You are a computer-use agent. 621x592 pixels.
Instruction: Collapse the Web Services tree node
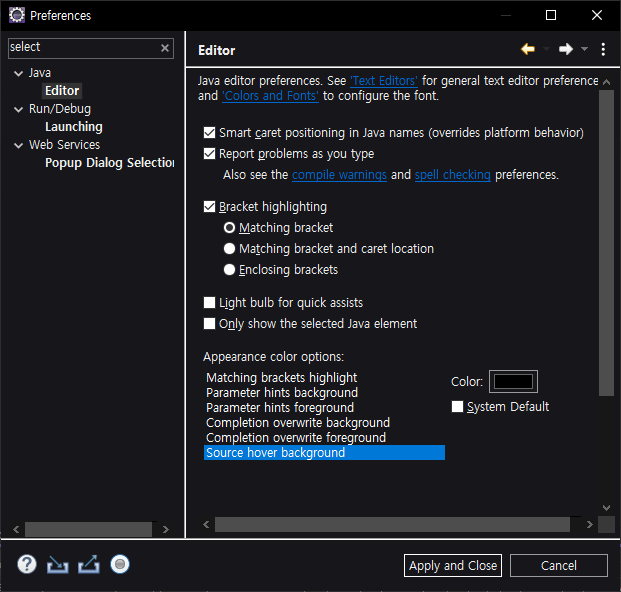pyautogui.click(x=18, y=145)
